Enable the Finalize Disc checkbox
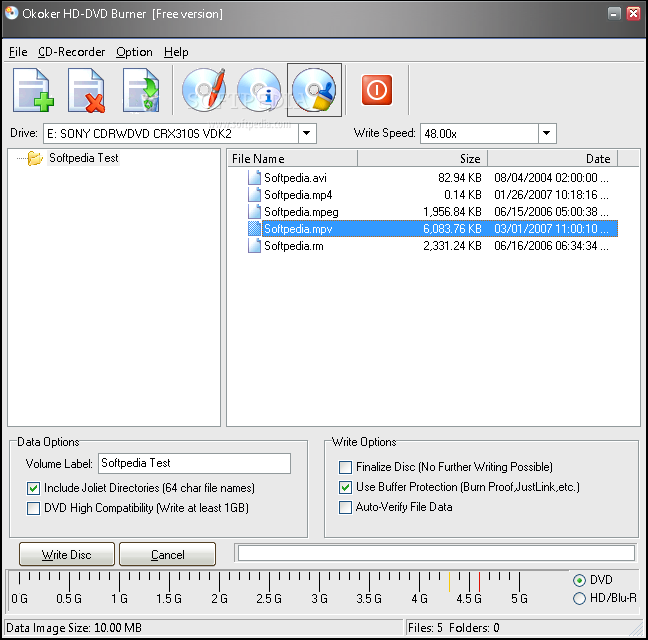This screenshot has width=648, height=640. pyautogui.click(x=345, y=467)
